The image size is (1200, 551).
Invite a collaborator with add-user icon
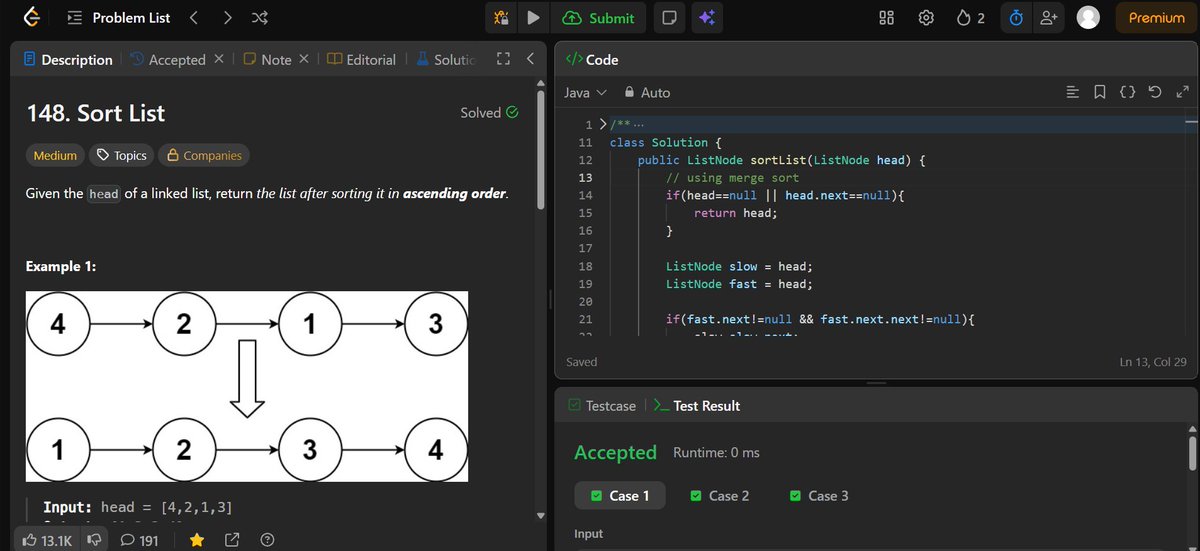click(1048, 18)
